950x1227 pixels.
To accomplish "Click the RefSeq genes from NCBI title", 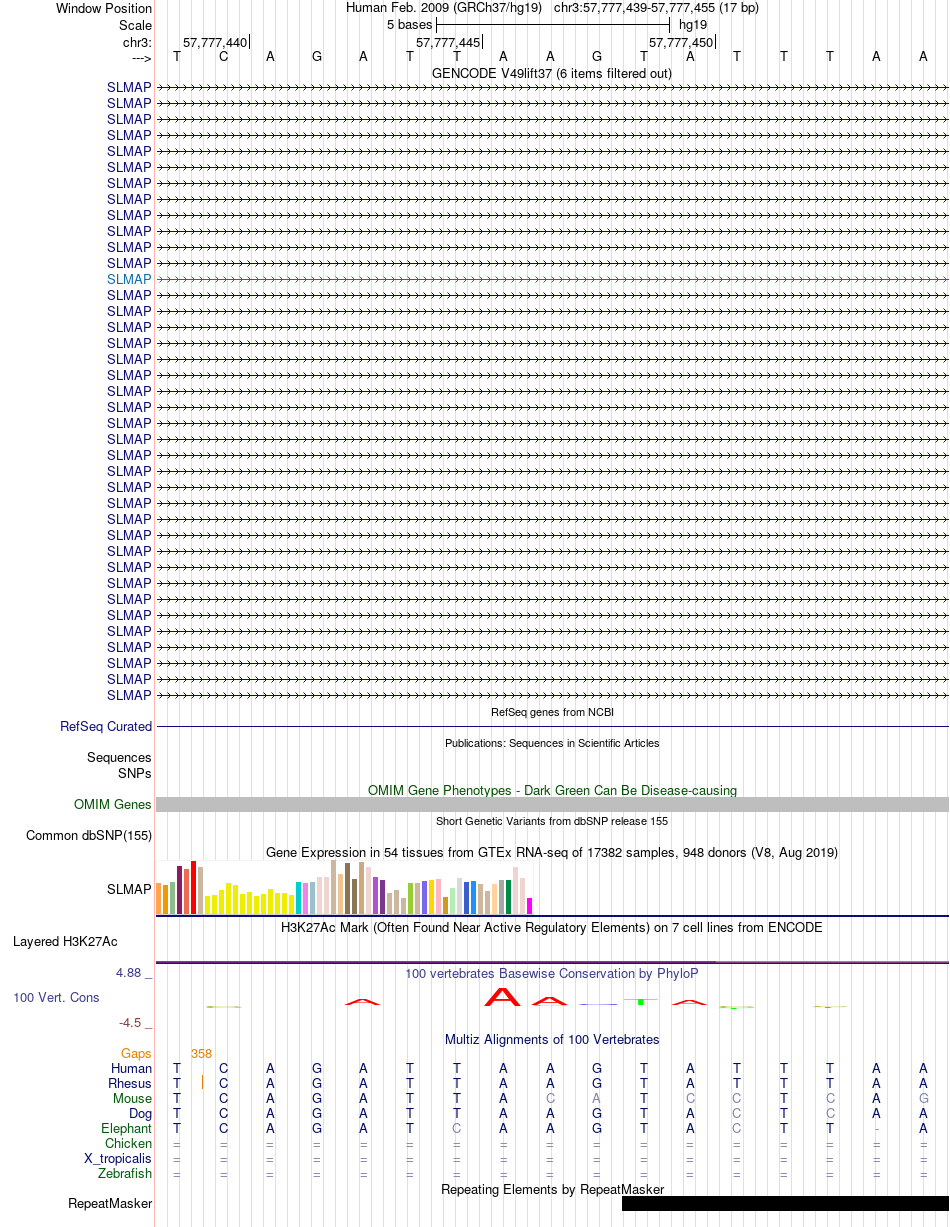I will (552, 712).
